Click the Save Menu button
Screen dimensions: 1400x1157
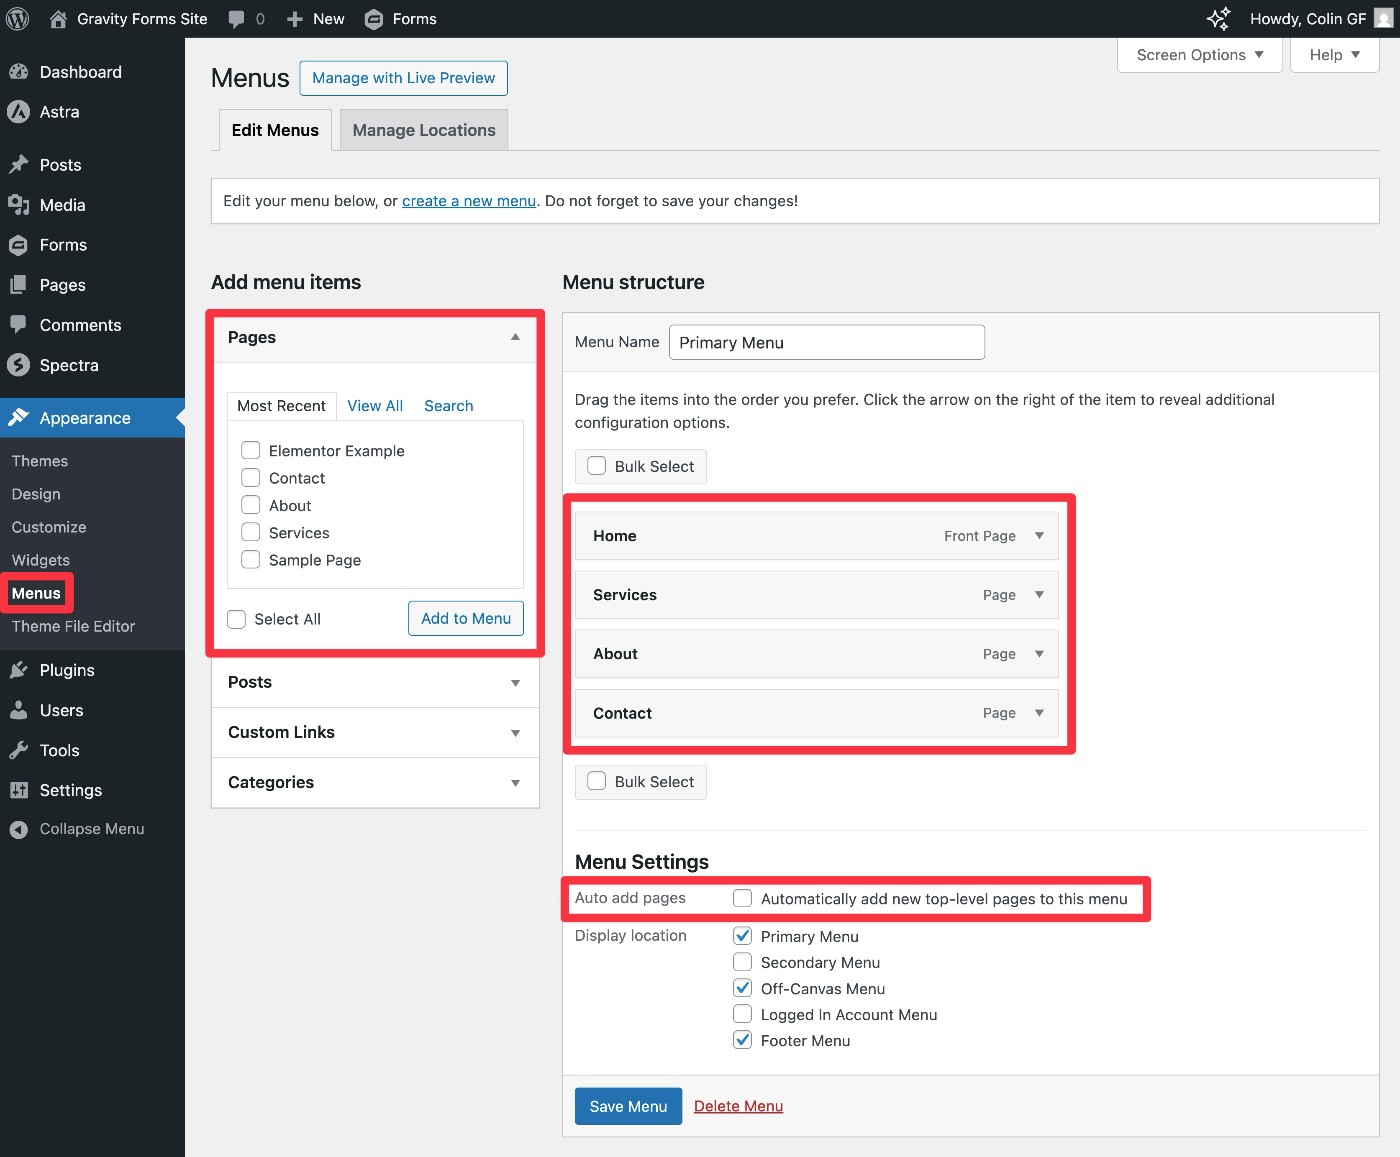point(628,1106)
